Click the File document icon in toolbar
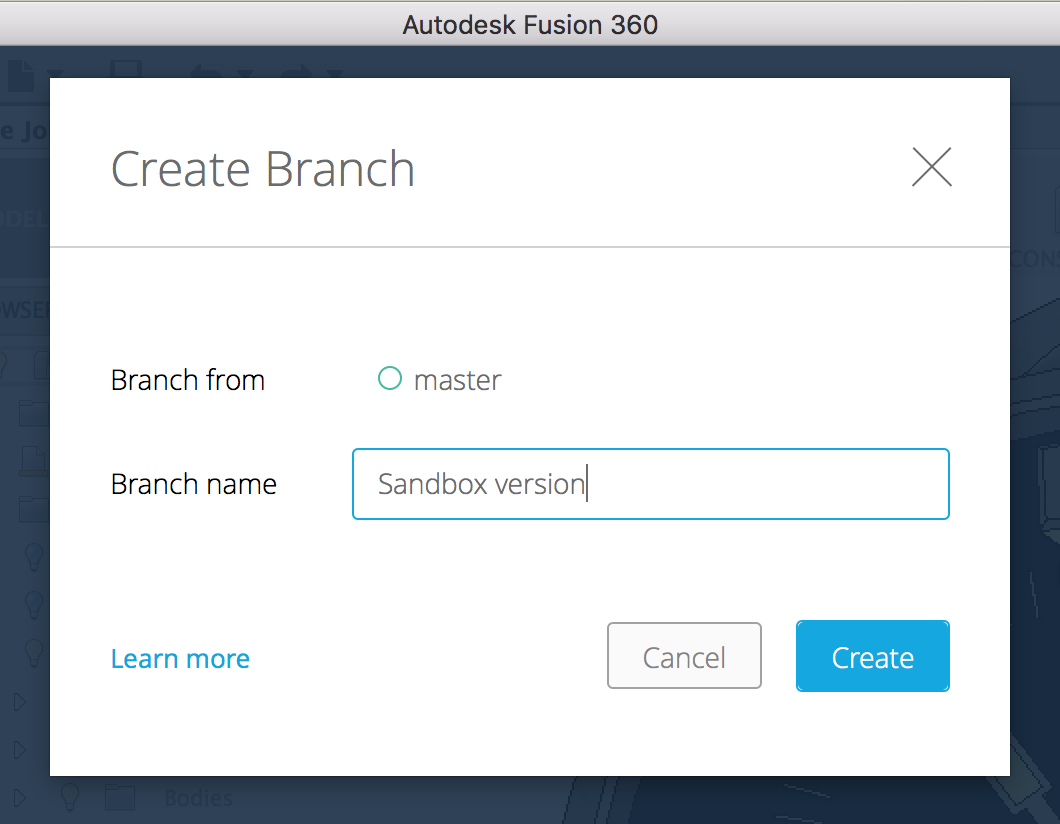Image resolution: width=1060 pixels, height=824 pixels. [x=21, y=74]
